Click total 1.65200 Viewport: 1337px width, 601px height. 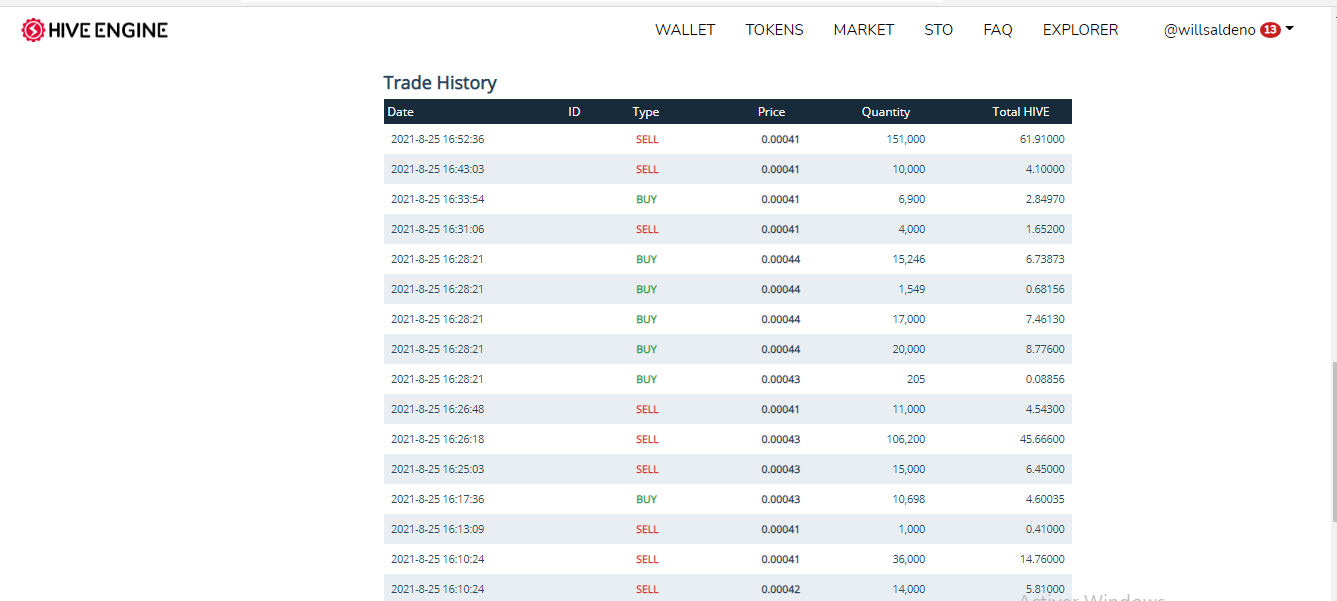tap(1045, 229)
